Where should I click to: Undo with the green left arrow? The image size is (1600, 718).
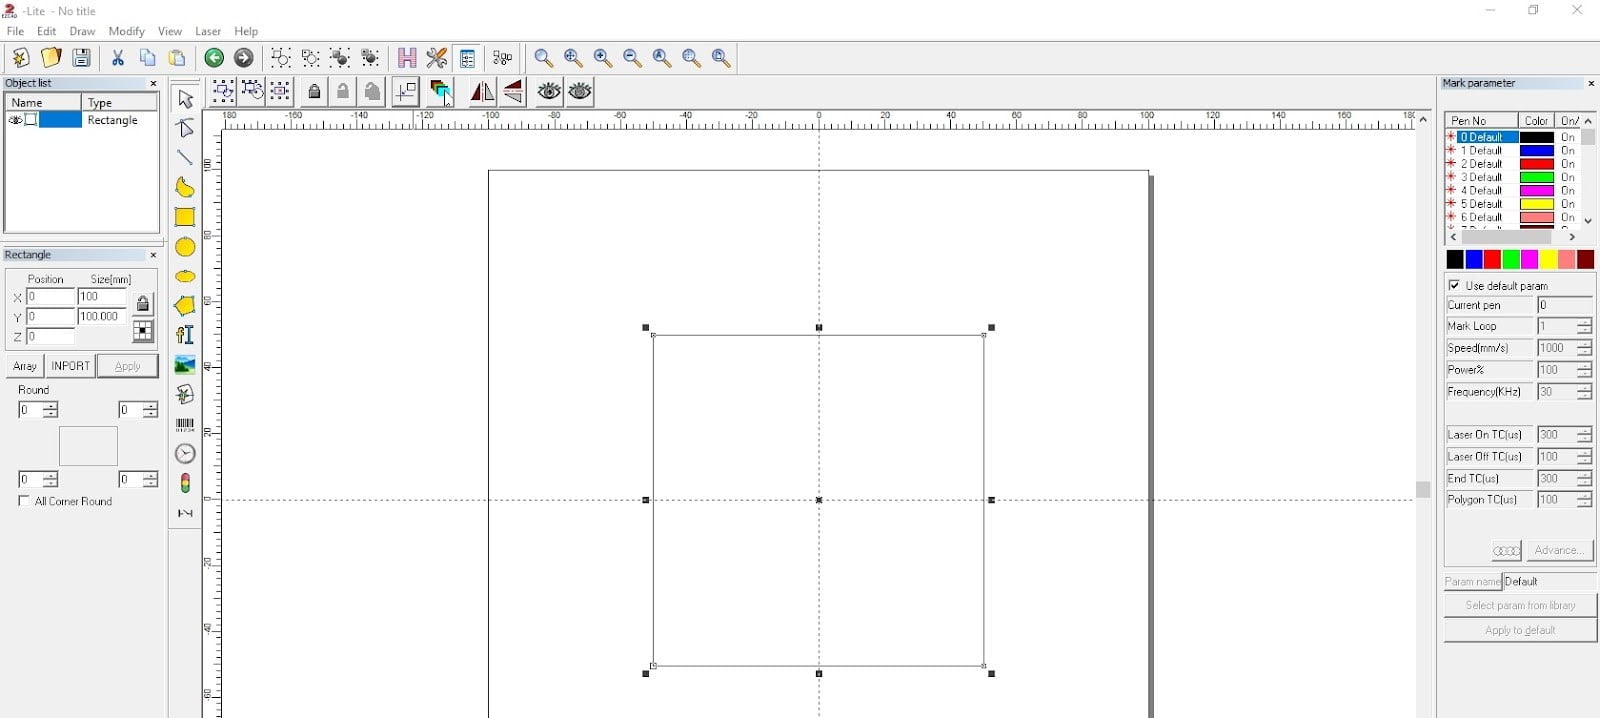[214, 58]
